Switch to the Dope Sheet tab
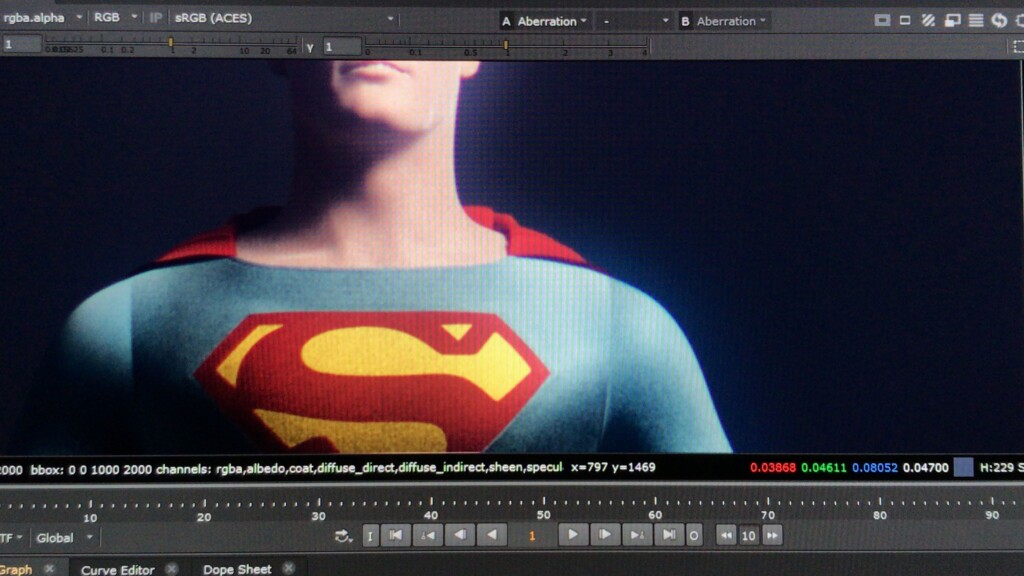Screen dimensions: 1024x576 [x=237, y=569]
